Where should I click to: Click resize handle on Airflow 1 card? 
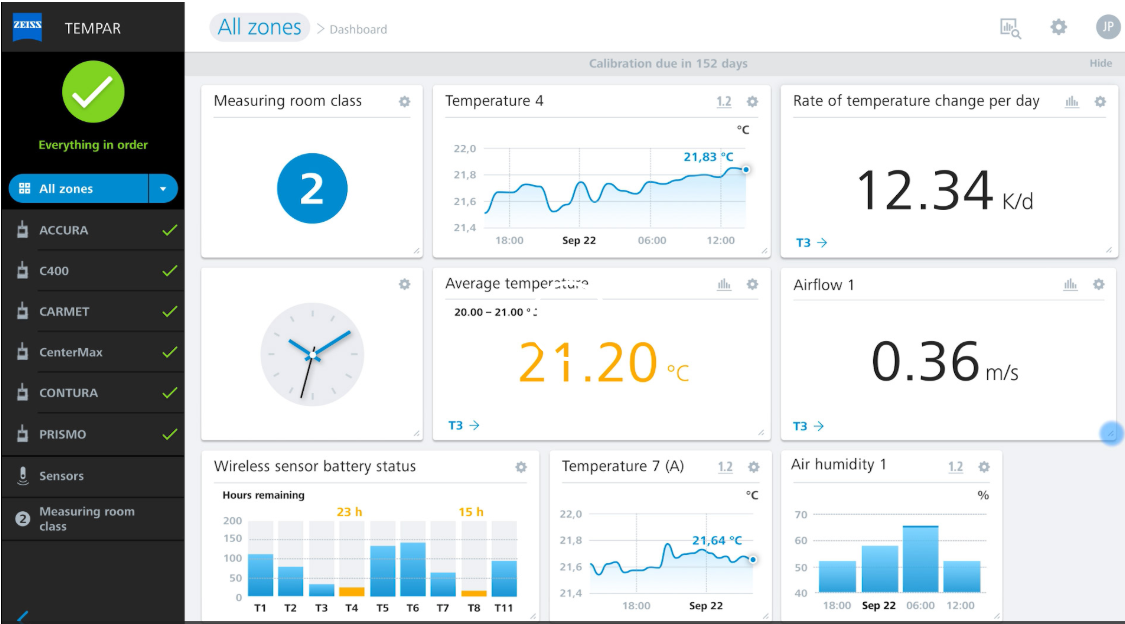tap(1109, 433)
